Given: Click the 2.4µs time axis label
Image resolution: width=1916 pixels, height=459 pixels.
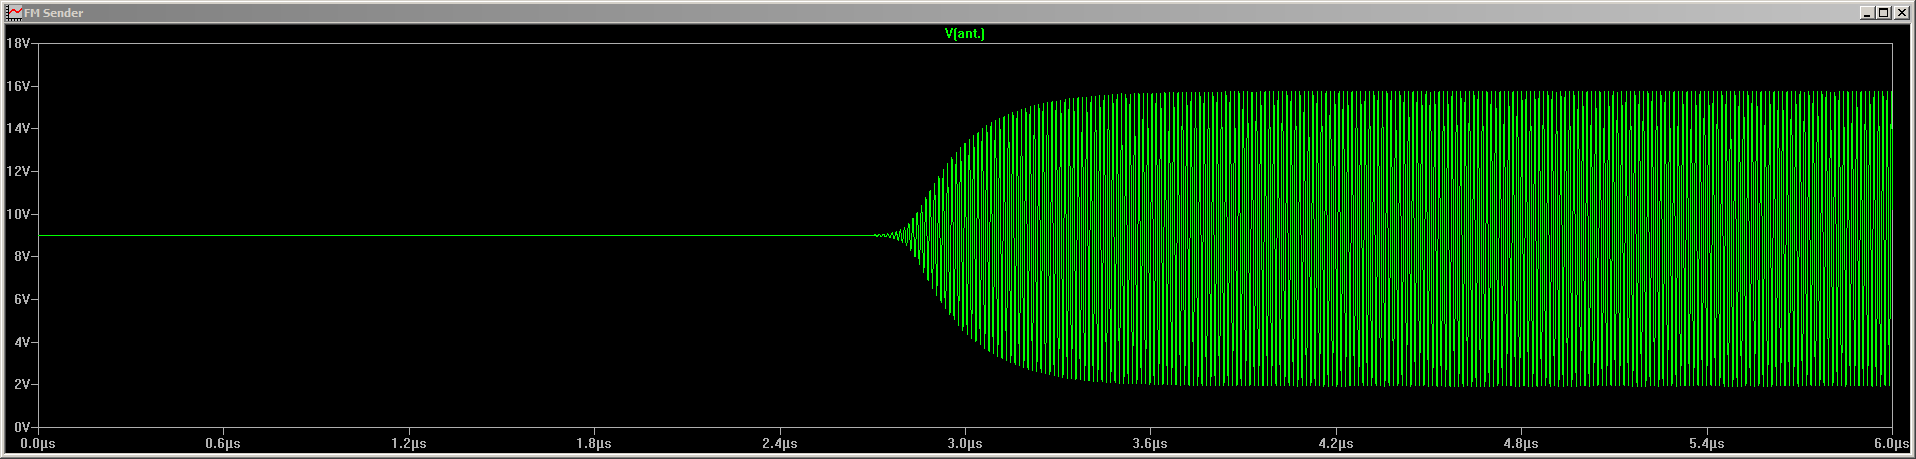Looking at the screenshot, I should coord(780,443).
